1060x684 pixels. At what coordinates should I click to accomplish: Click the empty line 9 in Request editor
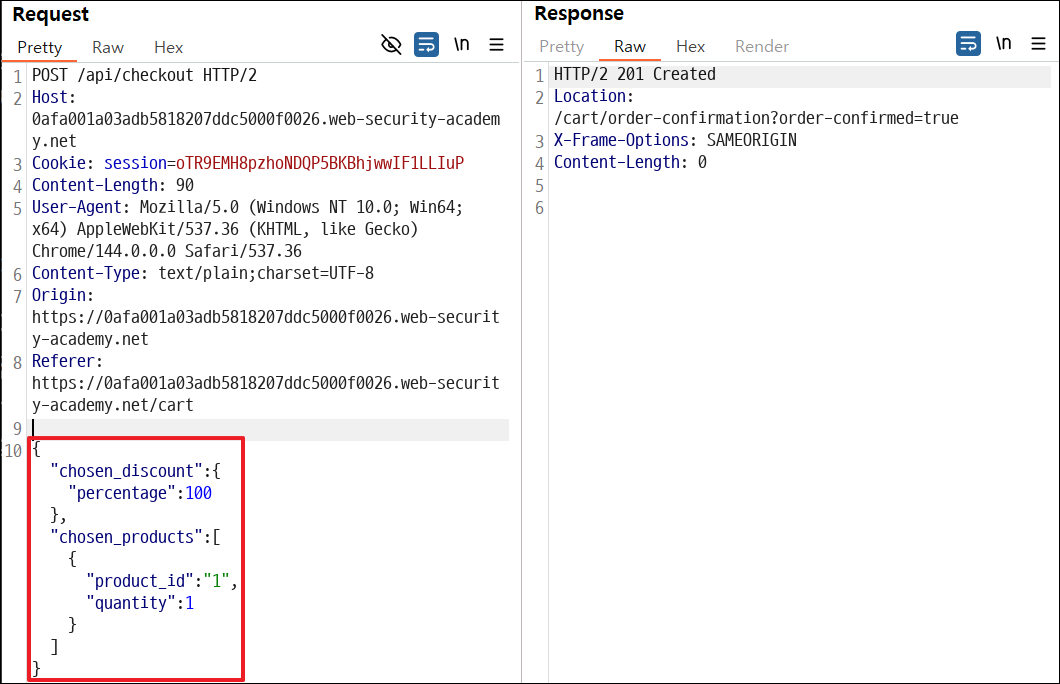[270, 428]
